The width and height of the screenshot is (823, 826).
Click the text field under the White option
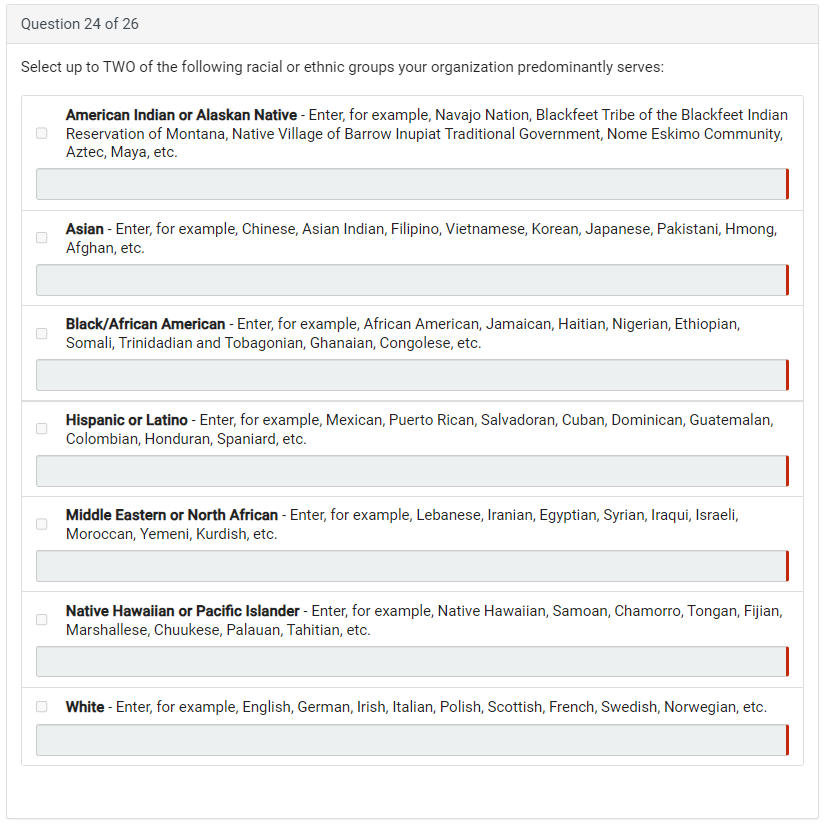(411, 740)
